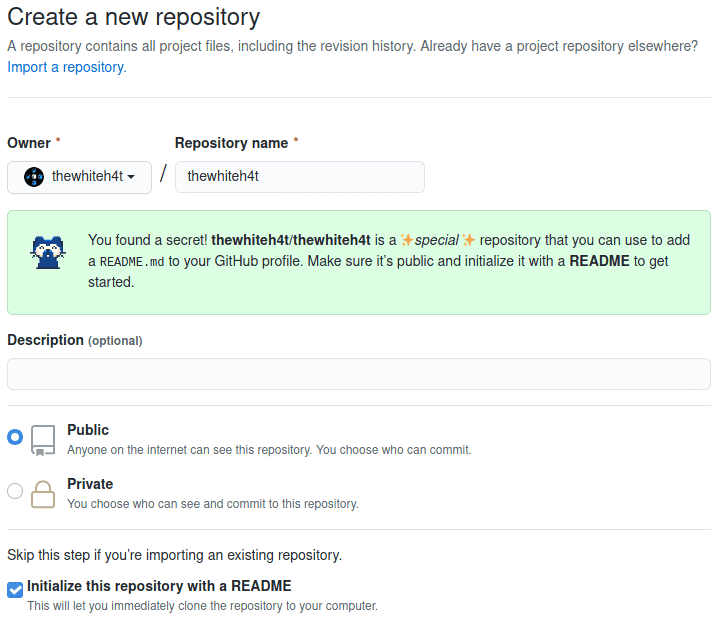The image size is (720, 622).
Task: Click the sparkle emoji before 'special'
Action: click(x=407, y=240)
